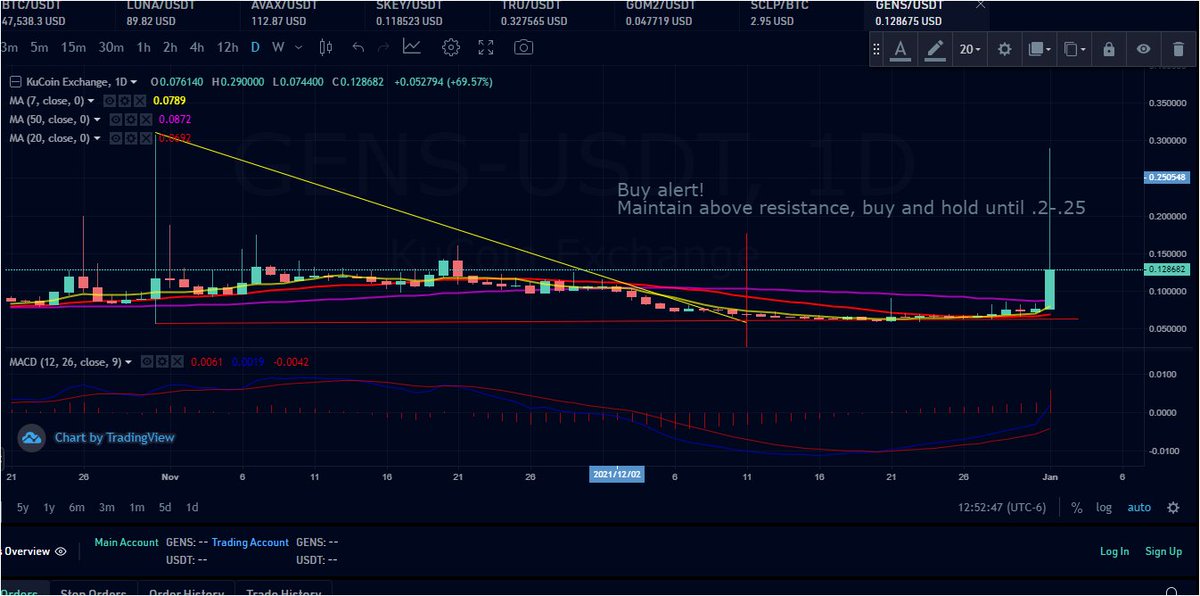Screen dimensions: 1200x596
Task: Expand the MACD (12, 26, close, 9) dropdown
Action: point(129,362)
